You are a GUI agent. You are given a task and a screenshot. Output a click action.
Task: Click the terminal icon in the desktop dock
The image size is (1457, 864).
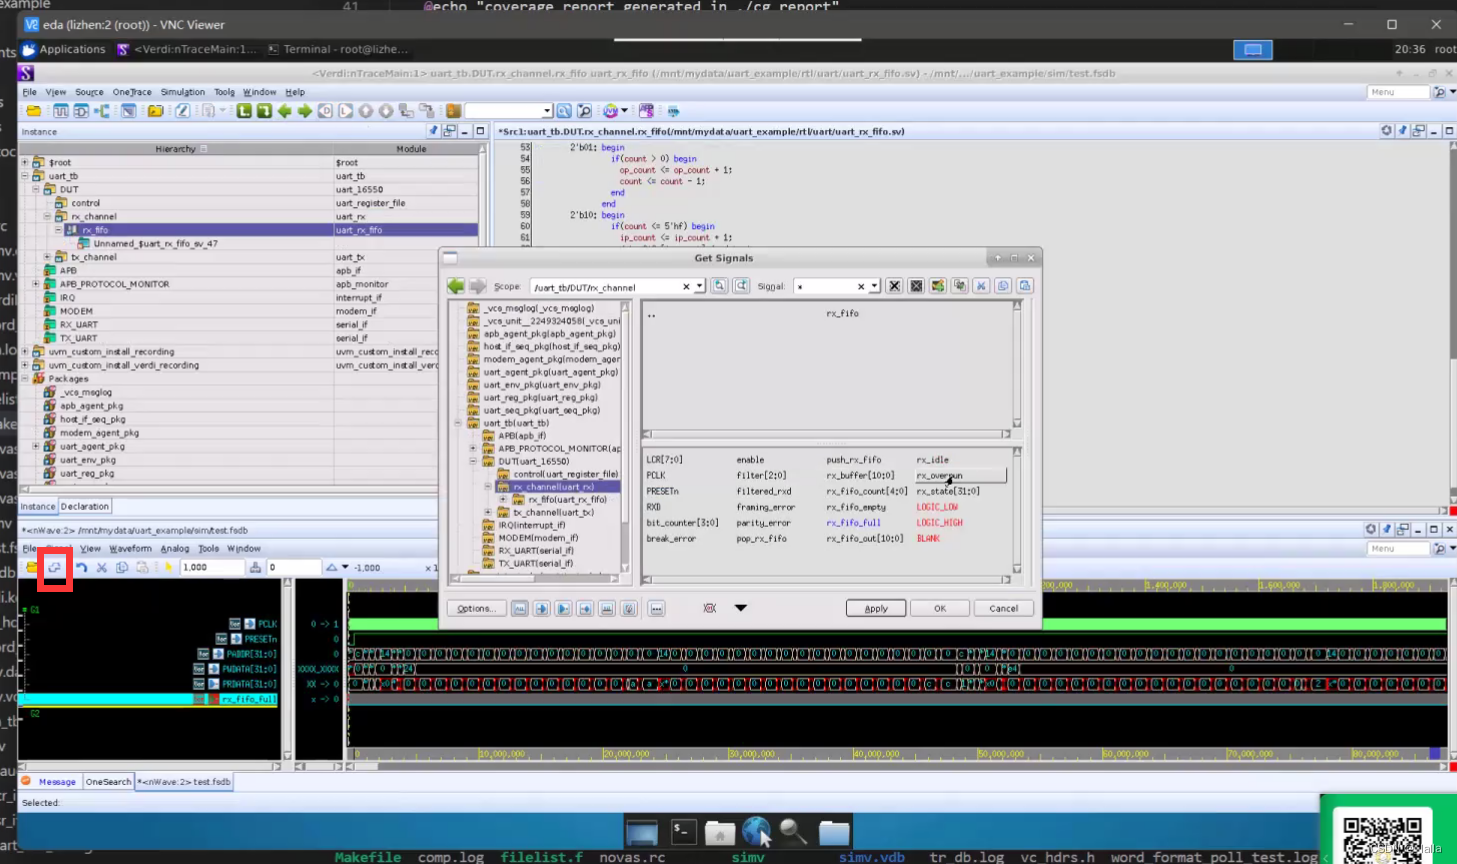tap(683, 831)
